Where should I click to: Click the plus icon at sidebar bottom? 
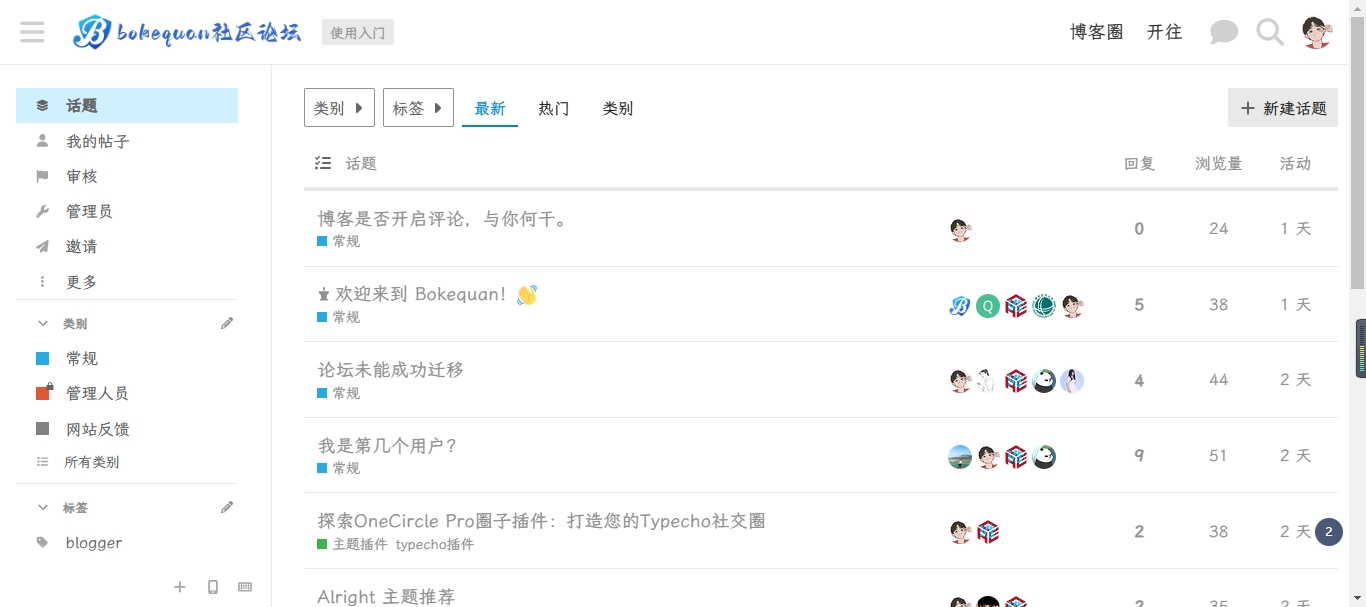coord(180,587)
